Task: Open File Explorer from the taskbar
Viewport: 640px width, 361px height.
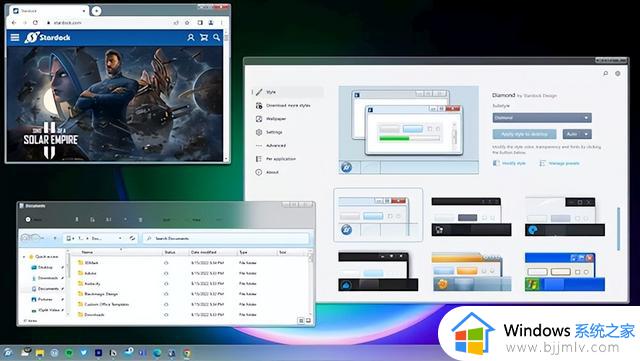Action: (x=40, y=353)
